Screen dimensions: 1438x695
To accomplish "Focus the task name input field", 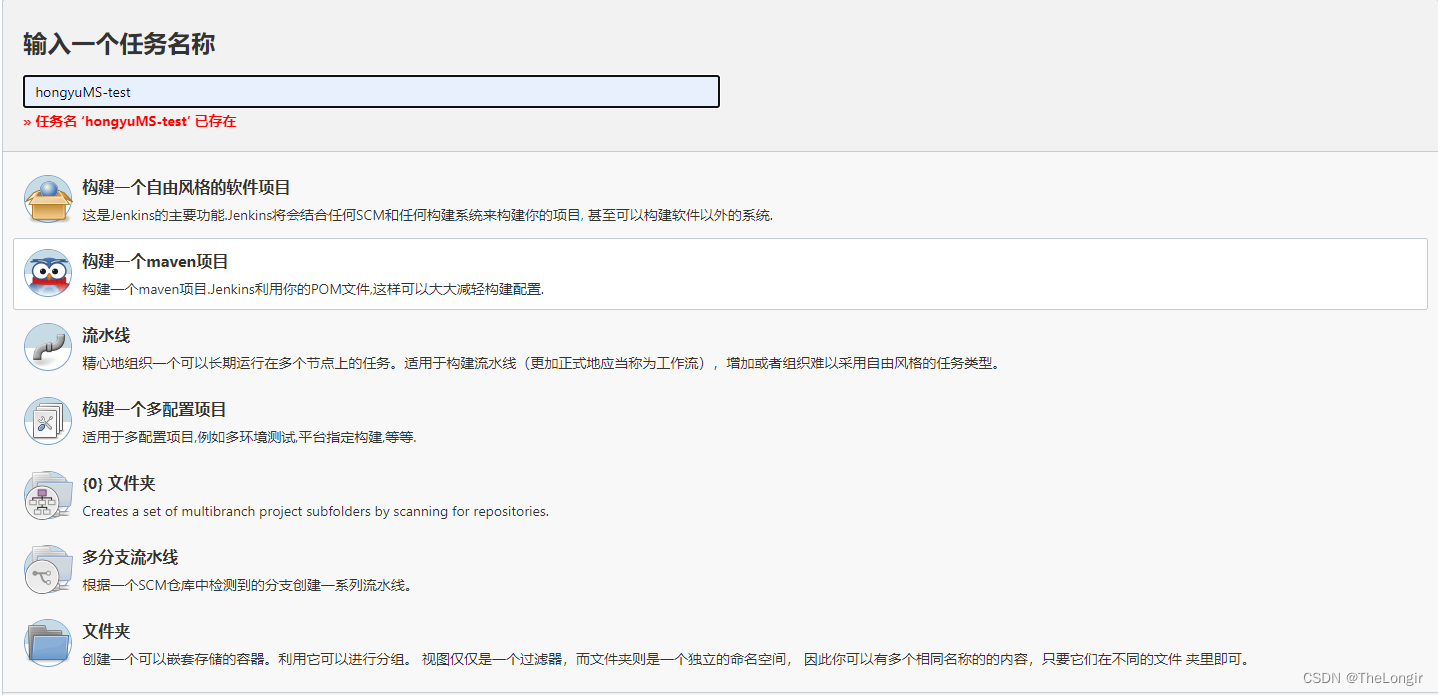I will [x=371, y=92].
